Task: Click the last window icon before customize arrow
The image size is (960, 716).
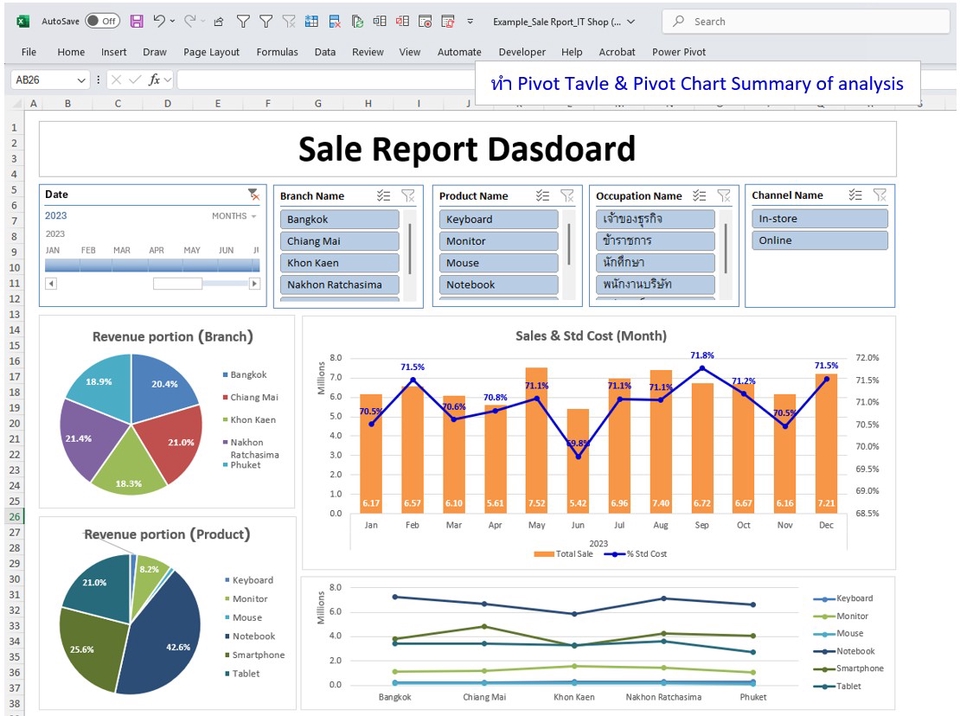Action: 448,21
